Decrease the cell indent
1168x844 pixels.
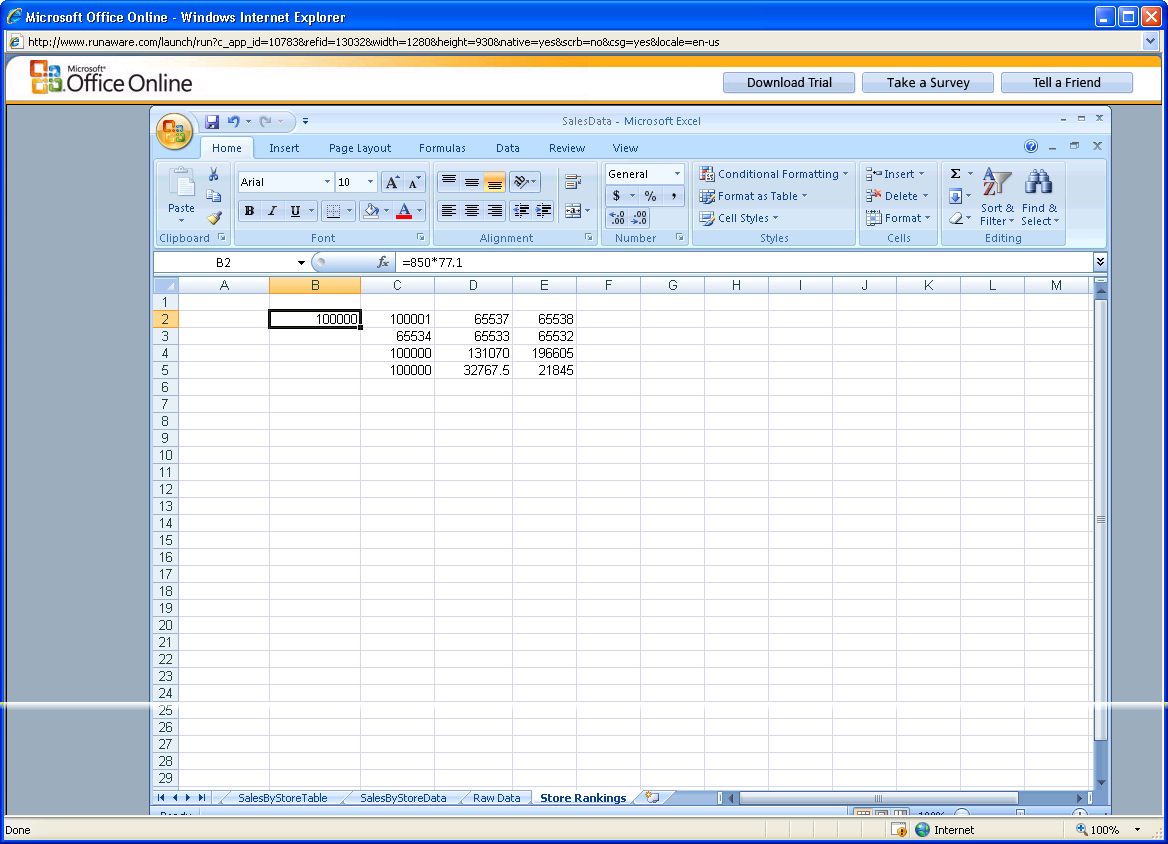point(521,211)
